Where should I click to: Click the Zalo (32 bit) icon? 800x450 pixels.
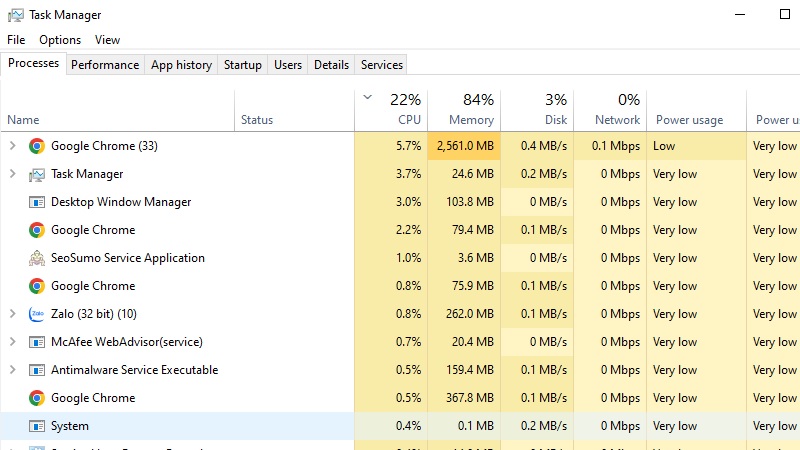pyautogui.click(x=37, y=314)
